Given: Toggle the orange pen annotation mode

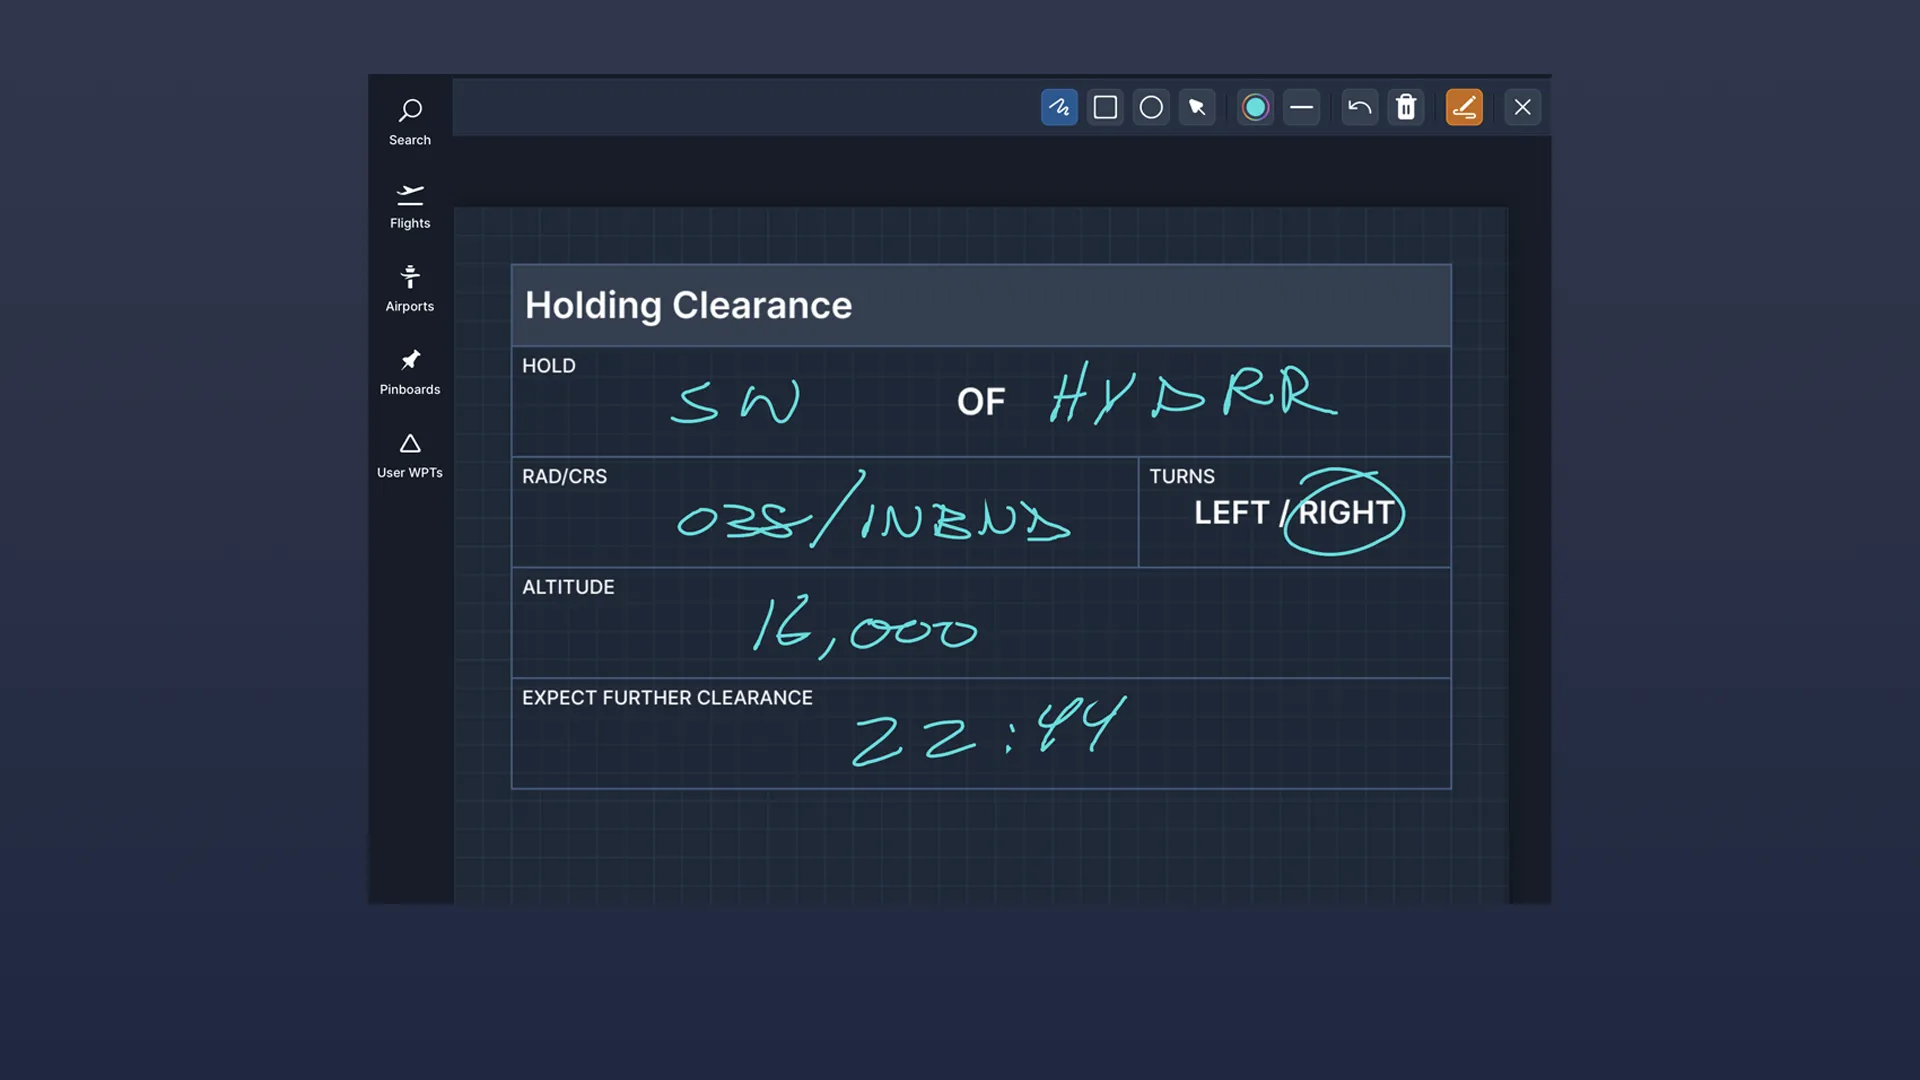Looking at the screenshot, I should [x=1463, y=107].
